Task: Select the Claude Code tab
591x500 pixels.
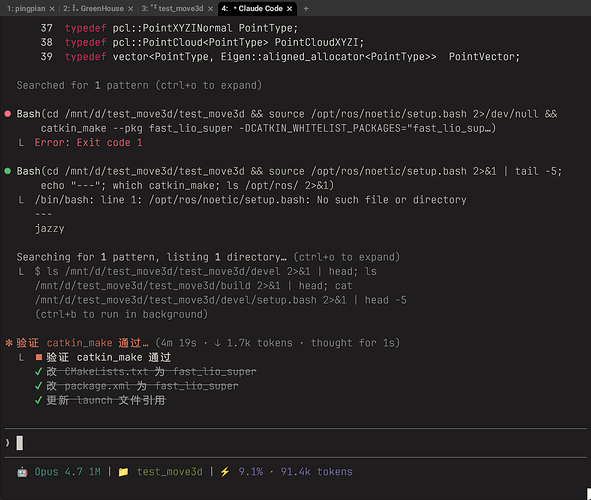Action: (x=252, y=8)
